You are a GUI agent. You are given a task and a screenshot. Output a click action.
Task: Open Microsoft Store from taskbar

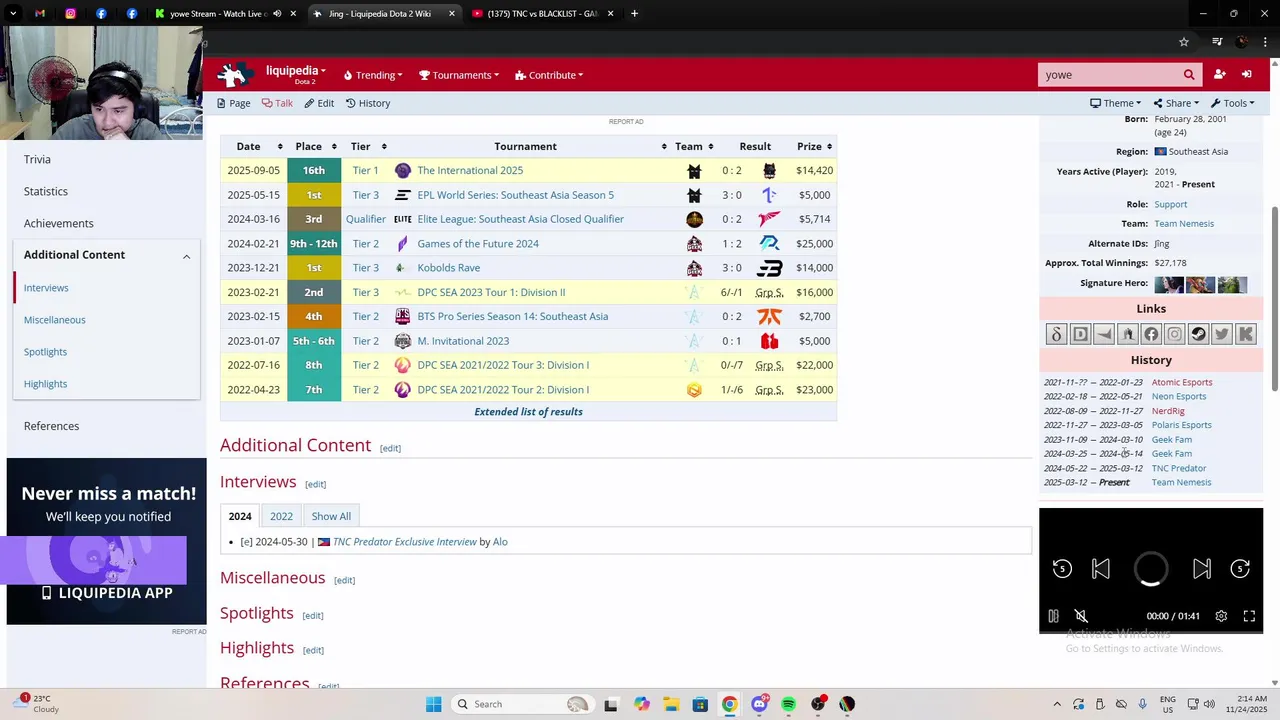pyautogui.click(x=700, y=704)
